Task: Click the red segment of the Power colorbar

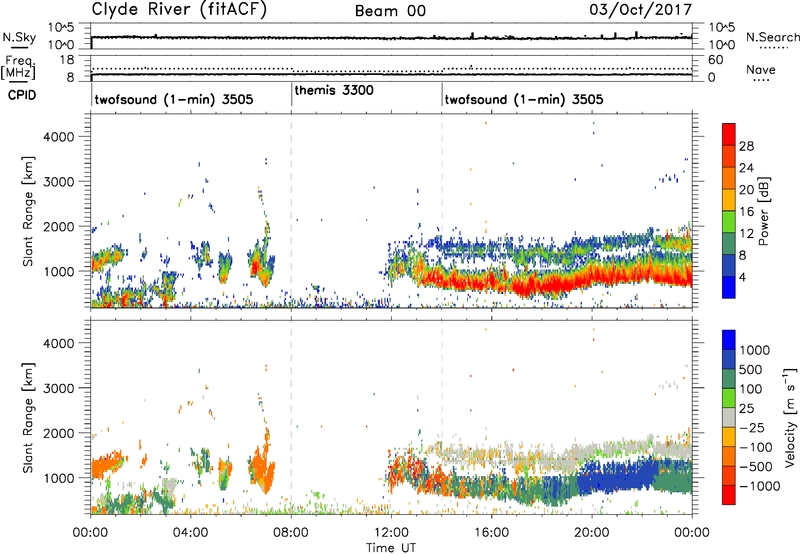Action: click(x=729, y=134)
